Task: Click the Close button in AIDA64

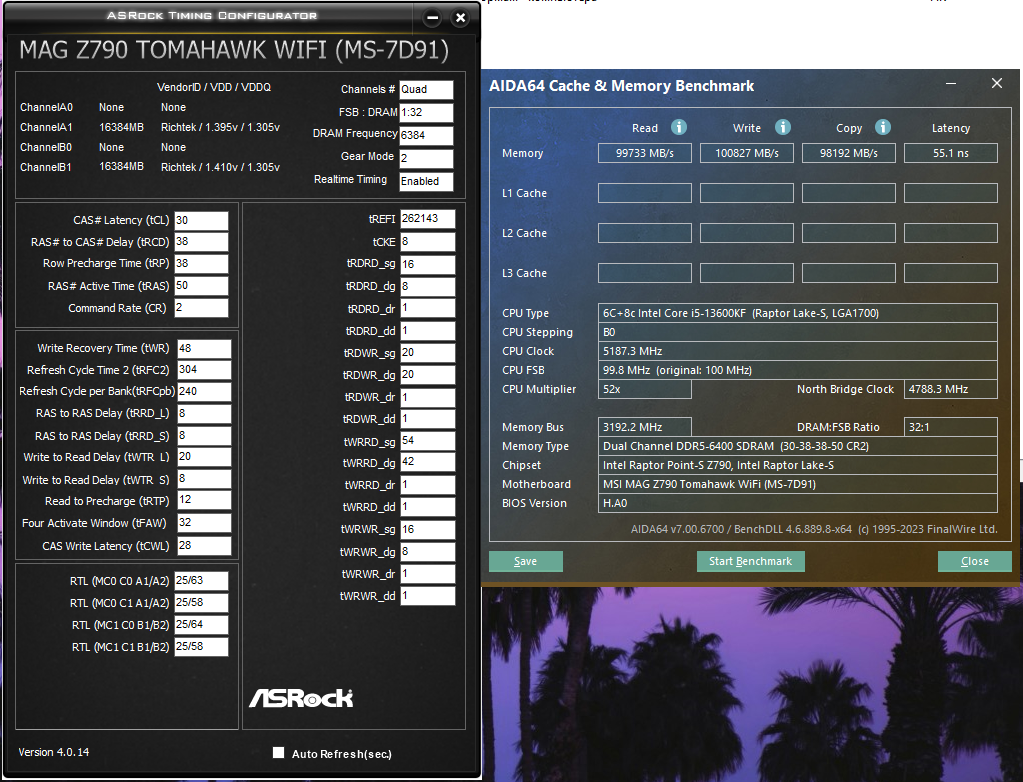Action: 975,562
